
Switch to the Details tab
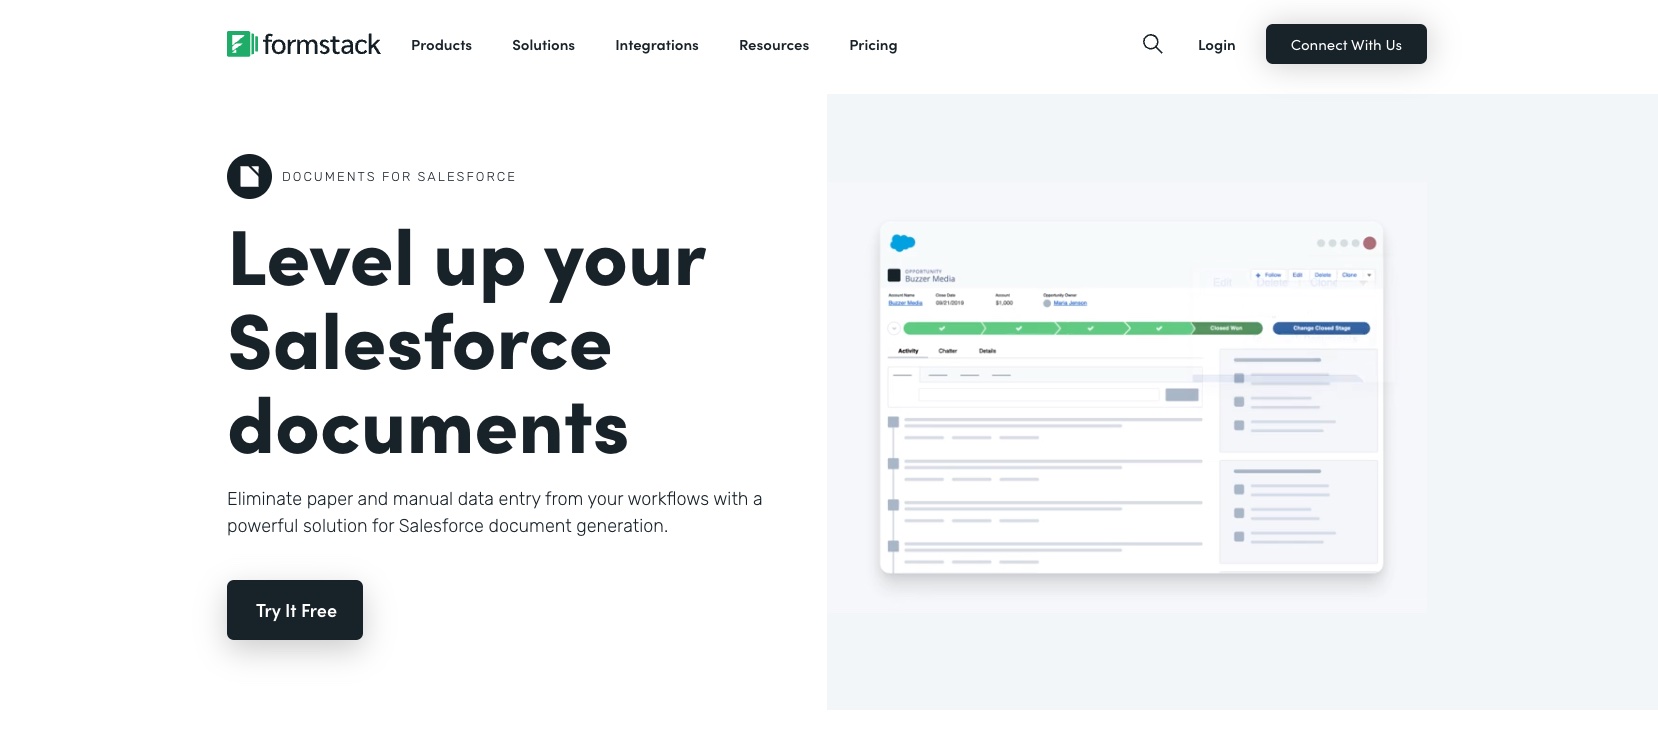[987, 351]
